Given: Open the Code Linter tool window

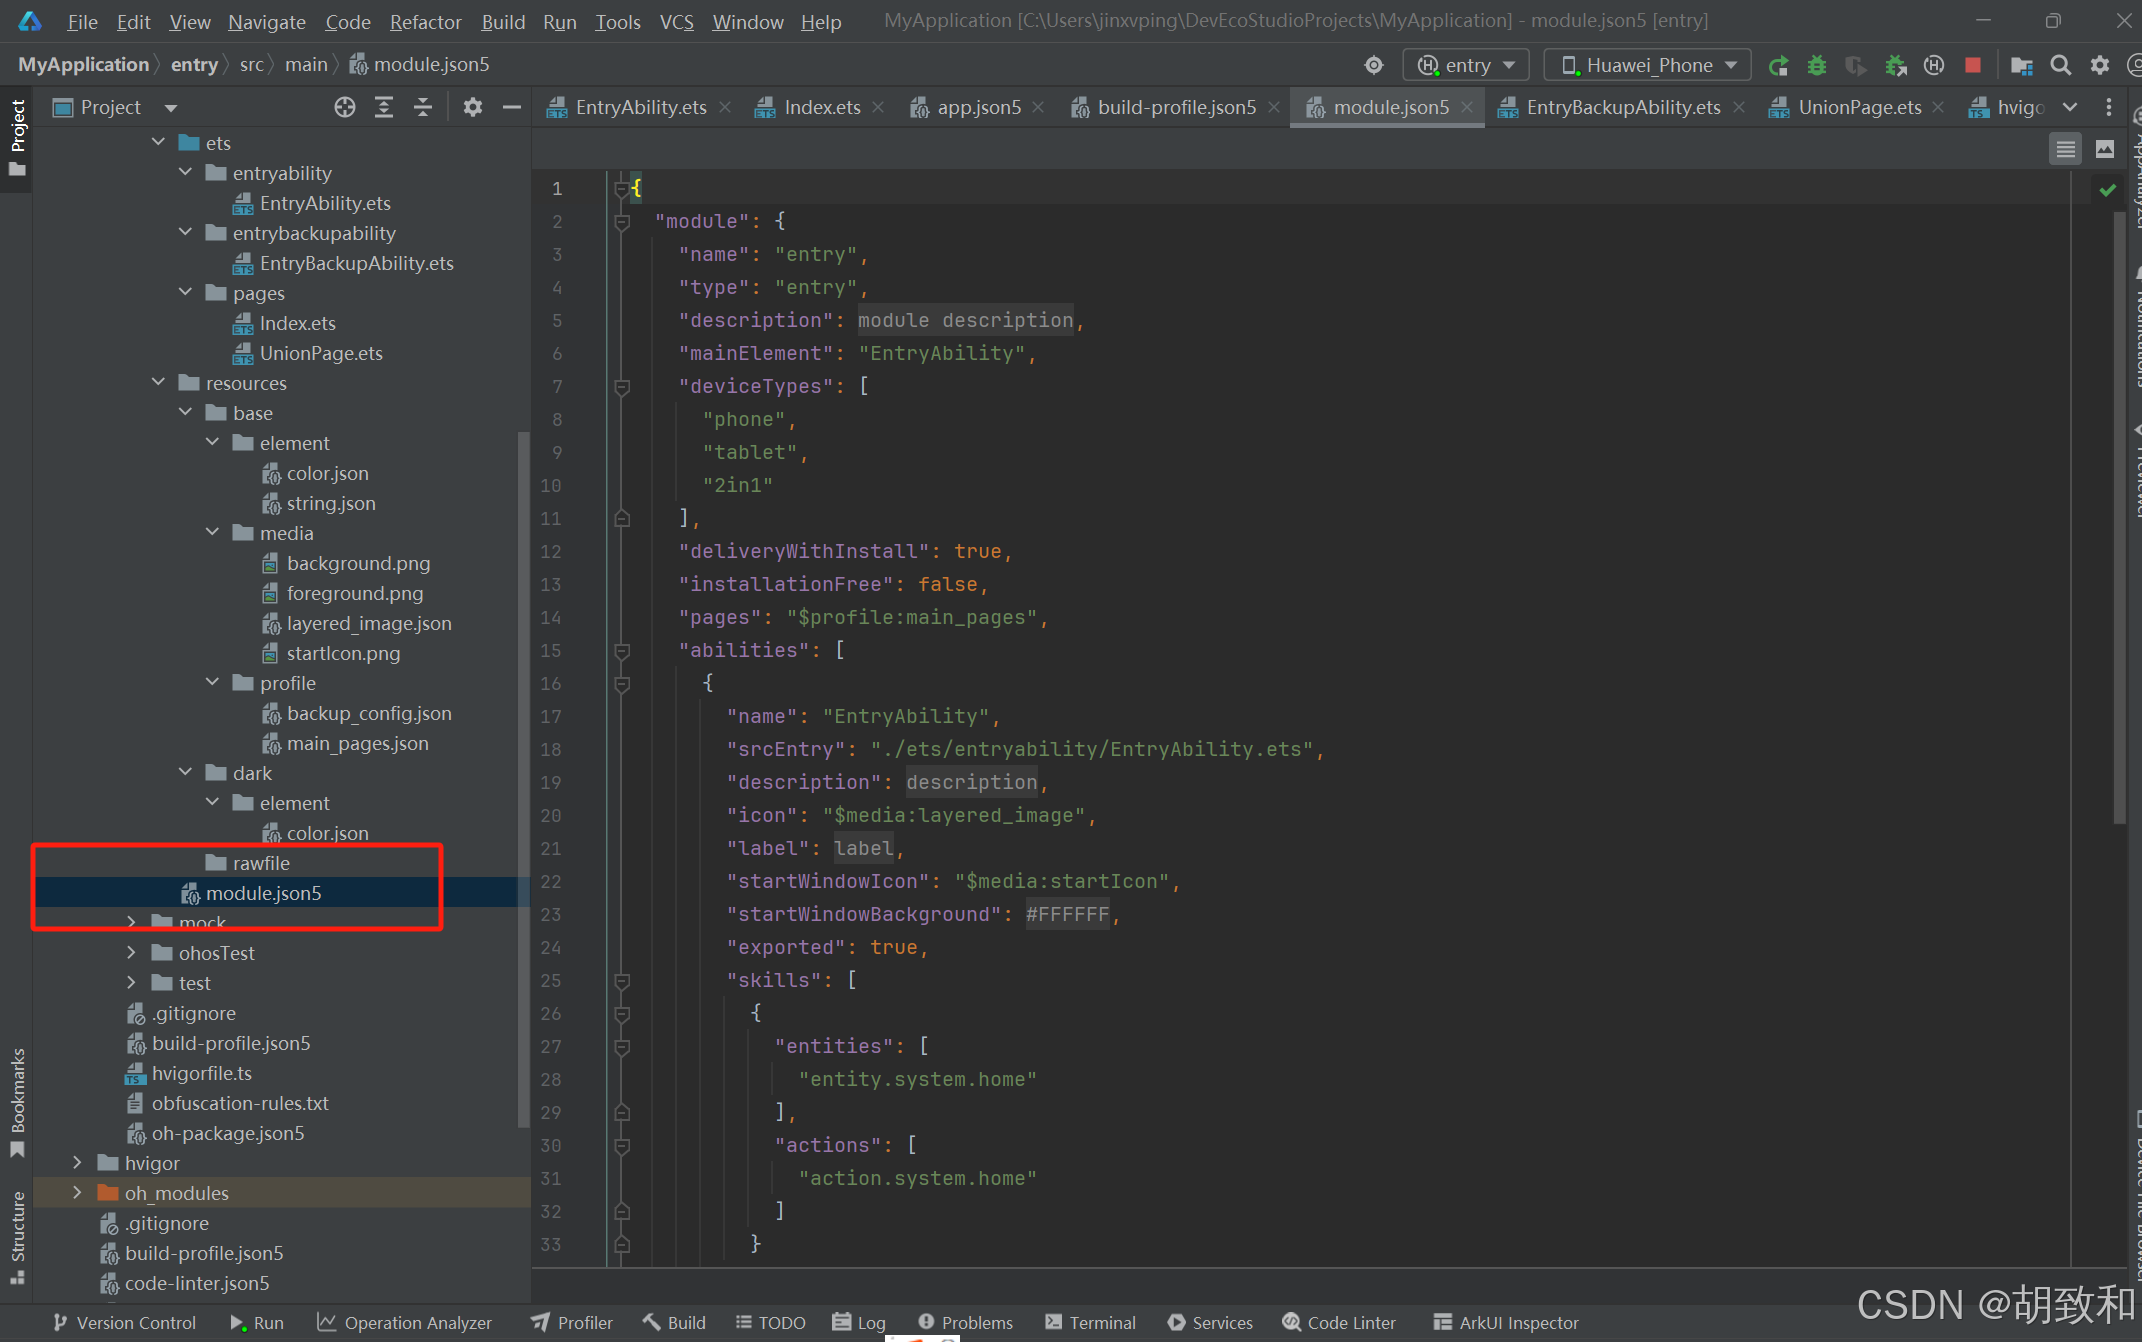Looking at the screenshot, I should (1339, 1322).
